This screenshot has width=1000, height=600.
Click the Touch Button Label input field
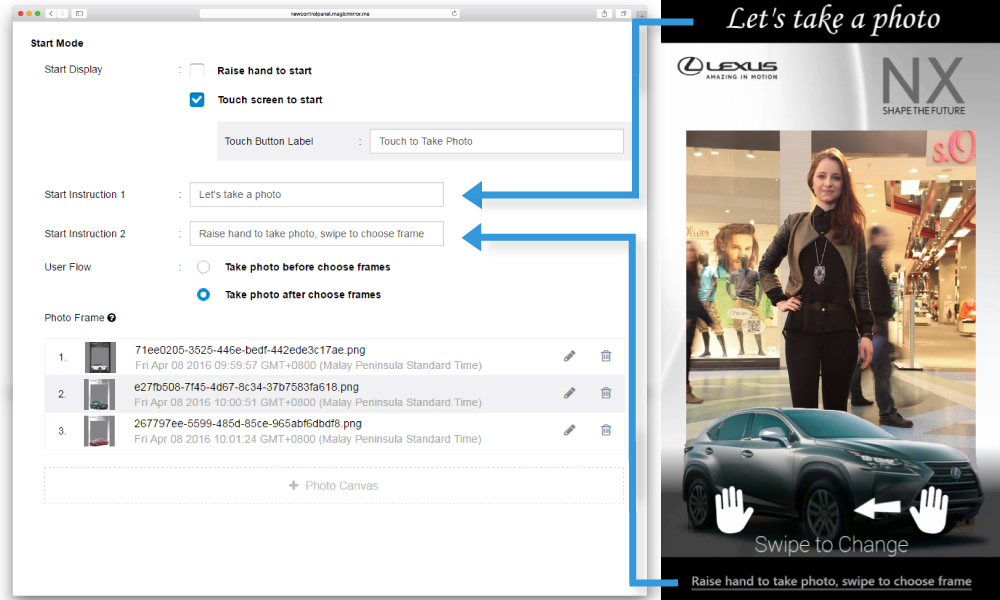(x=496, y=141)
